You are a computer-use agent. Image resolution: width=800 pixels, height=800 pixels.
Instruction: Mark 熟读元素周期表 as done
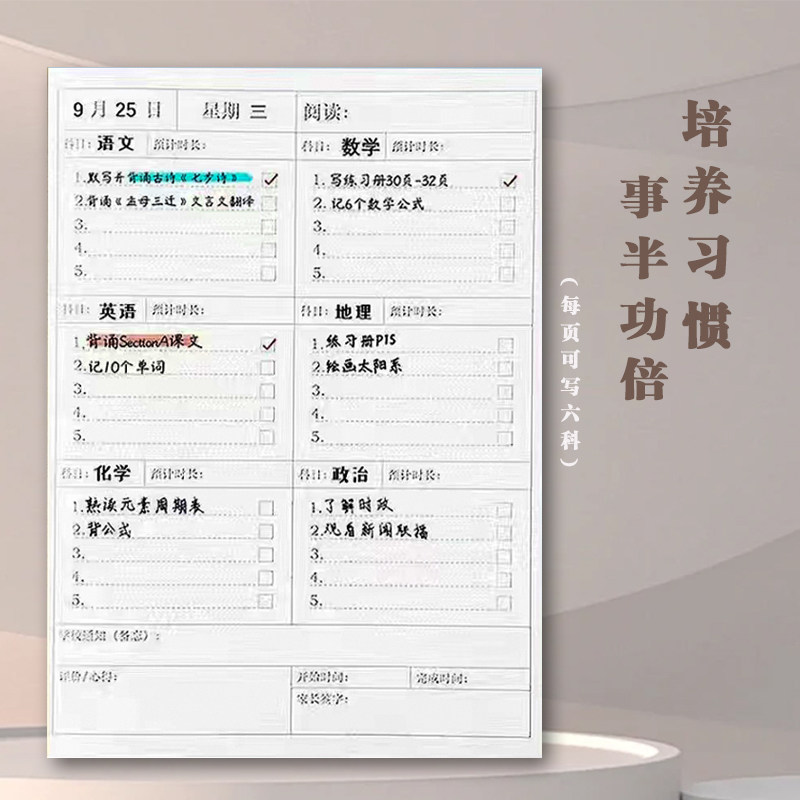(266, 508)
